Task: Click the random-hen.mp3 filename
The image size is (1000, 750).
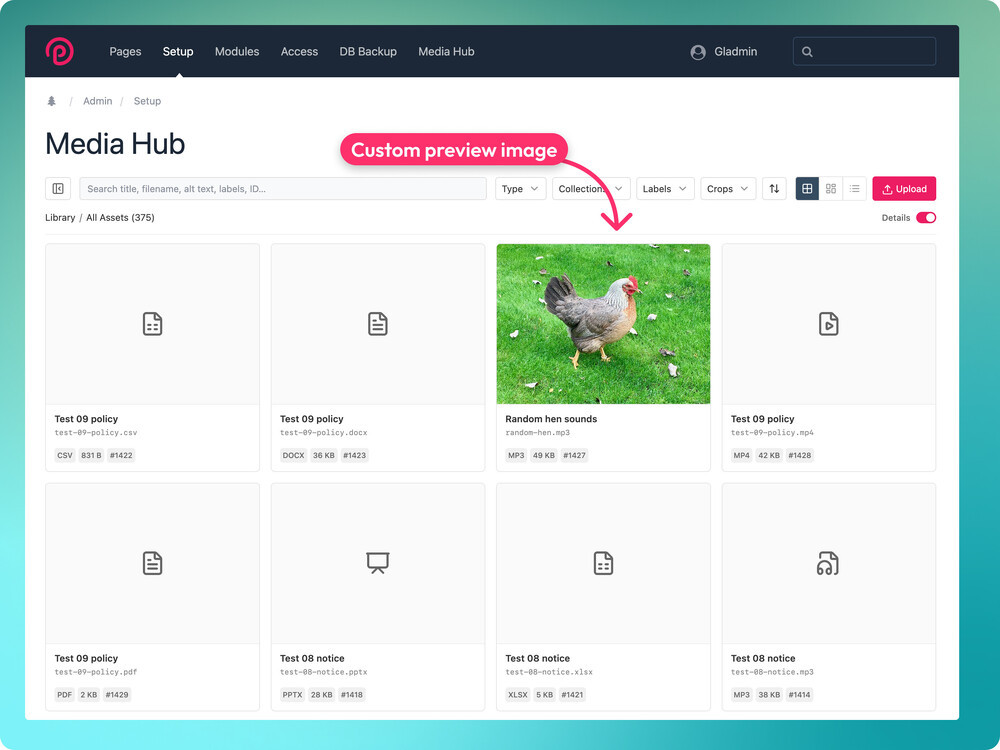Action: (538, 432)
